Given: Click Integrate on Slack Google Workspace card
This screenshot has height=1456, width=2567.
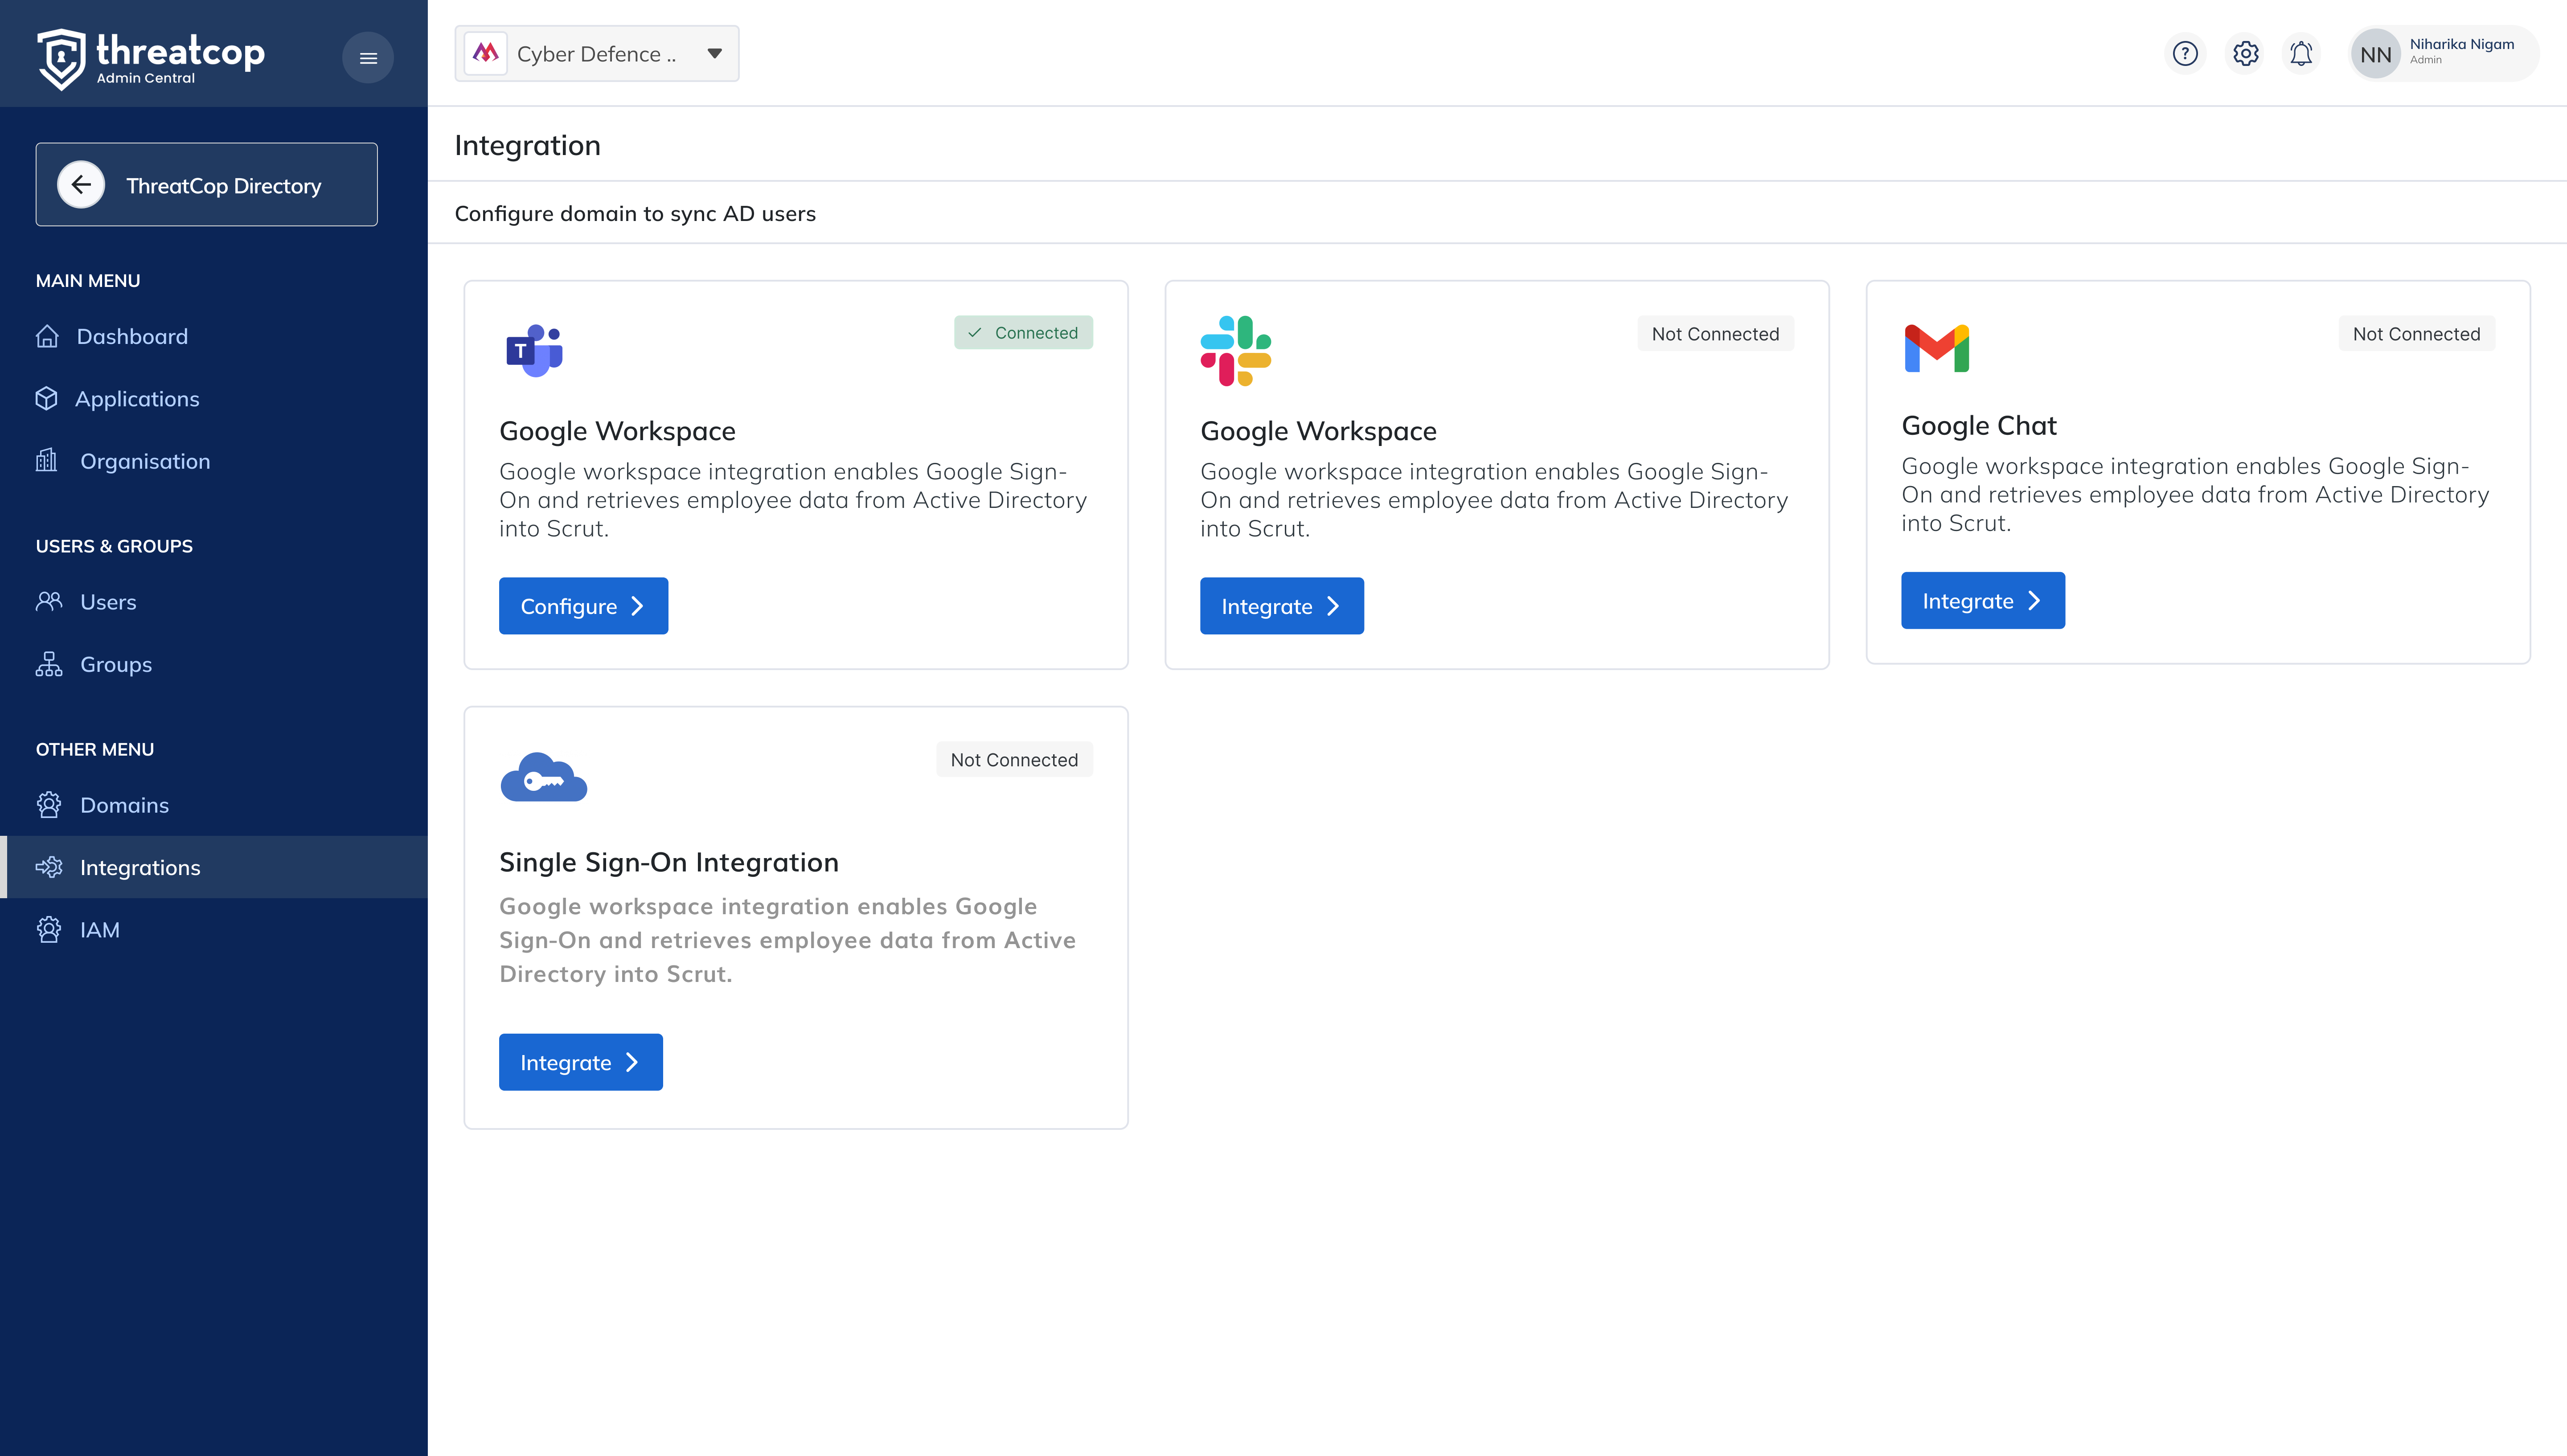Looking at the screenshot, I should point(1282,606).
